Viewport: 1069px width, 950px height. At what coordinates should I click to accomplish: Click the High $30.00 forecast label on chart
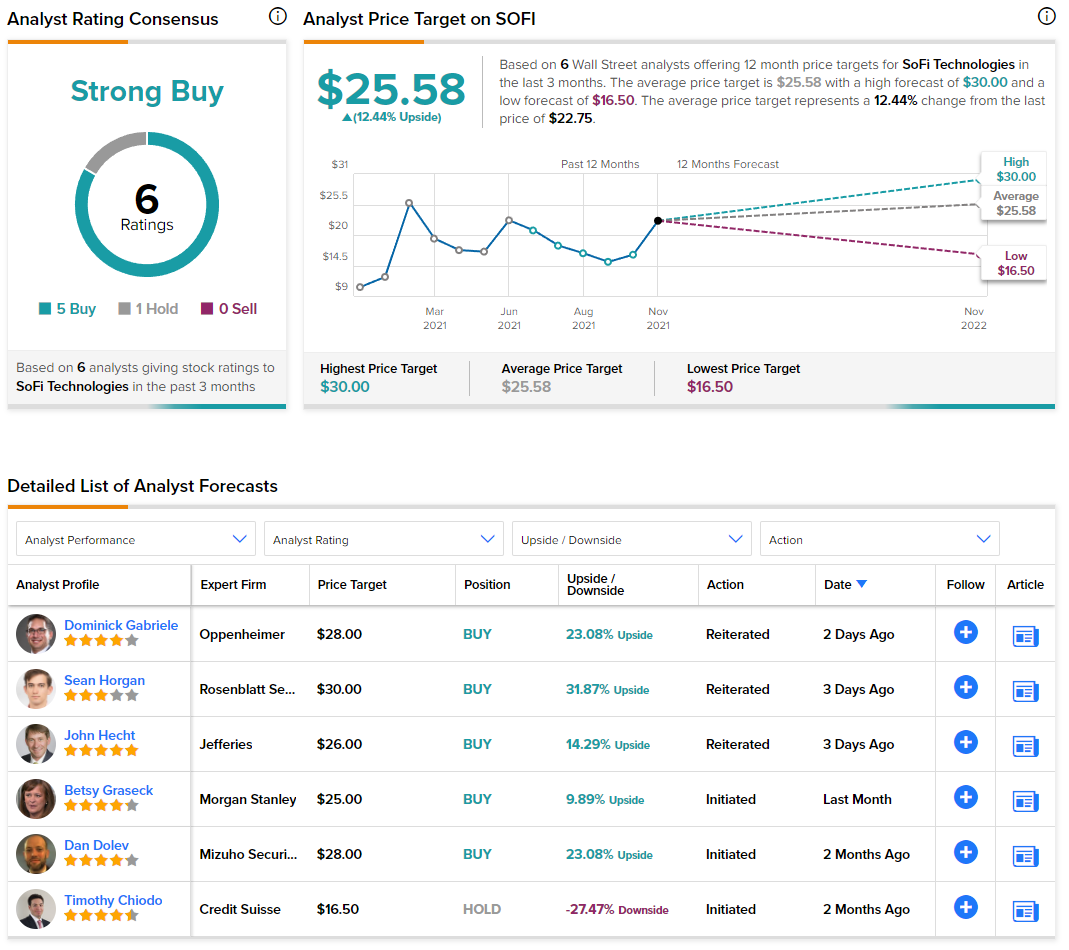[1015, 169]
